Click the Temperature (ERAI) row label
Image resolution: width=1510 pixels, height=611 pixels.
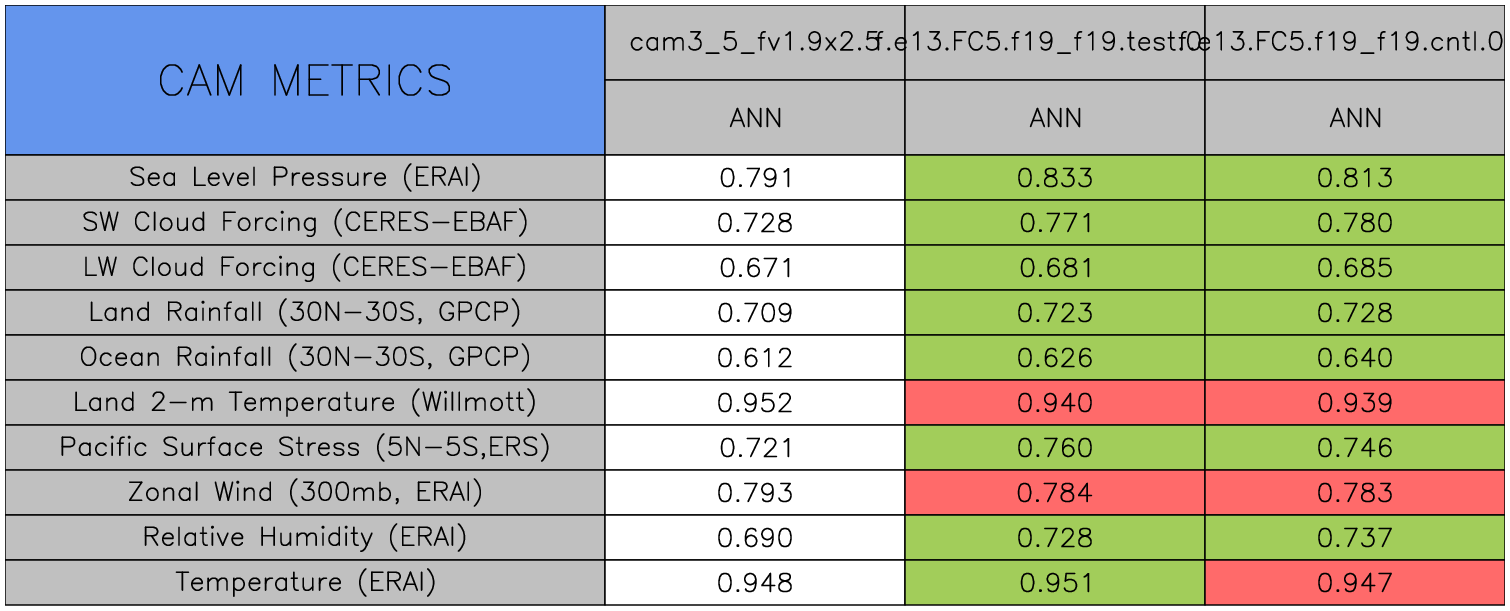tap(305, 583)
